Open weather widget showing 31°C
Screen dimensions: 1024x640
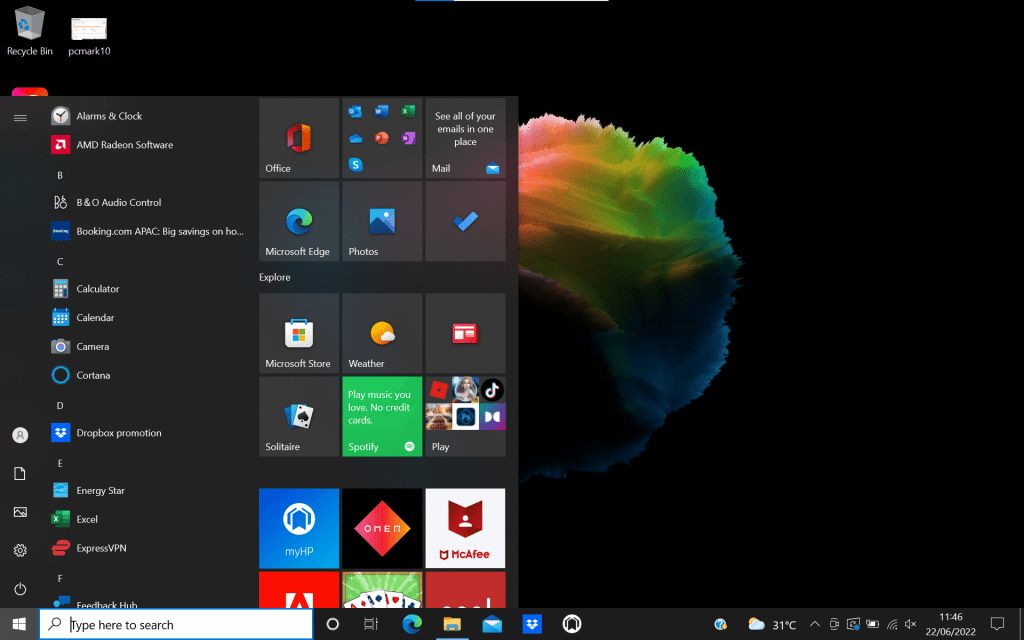coord(772,625)
